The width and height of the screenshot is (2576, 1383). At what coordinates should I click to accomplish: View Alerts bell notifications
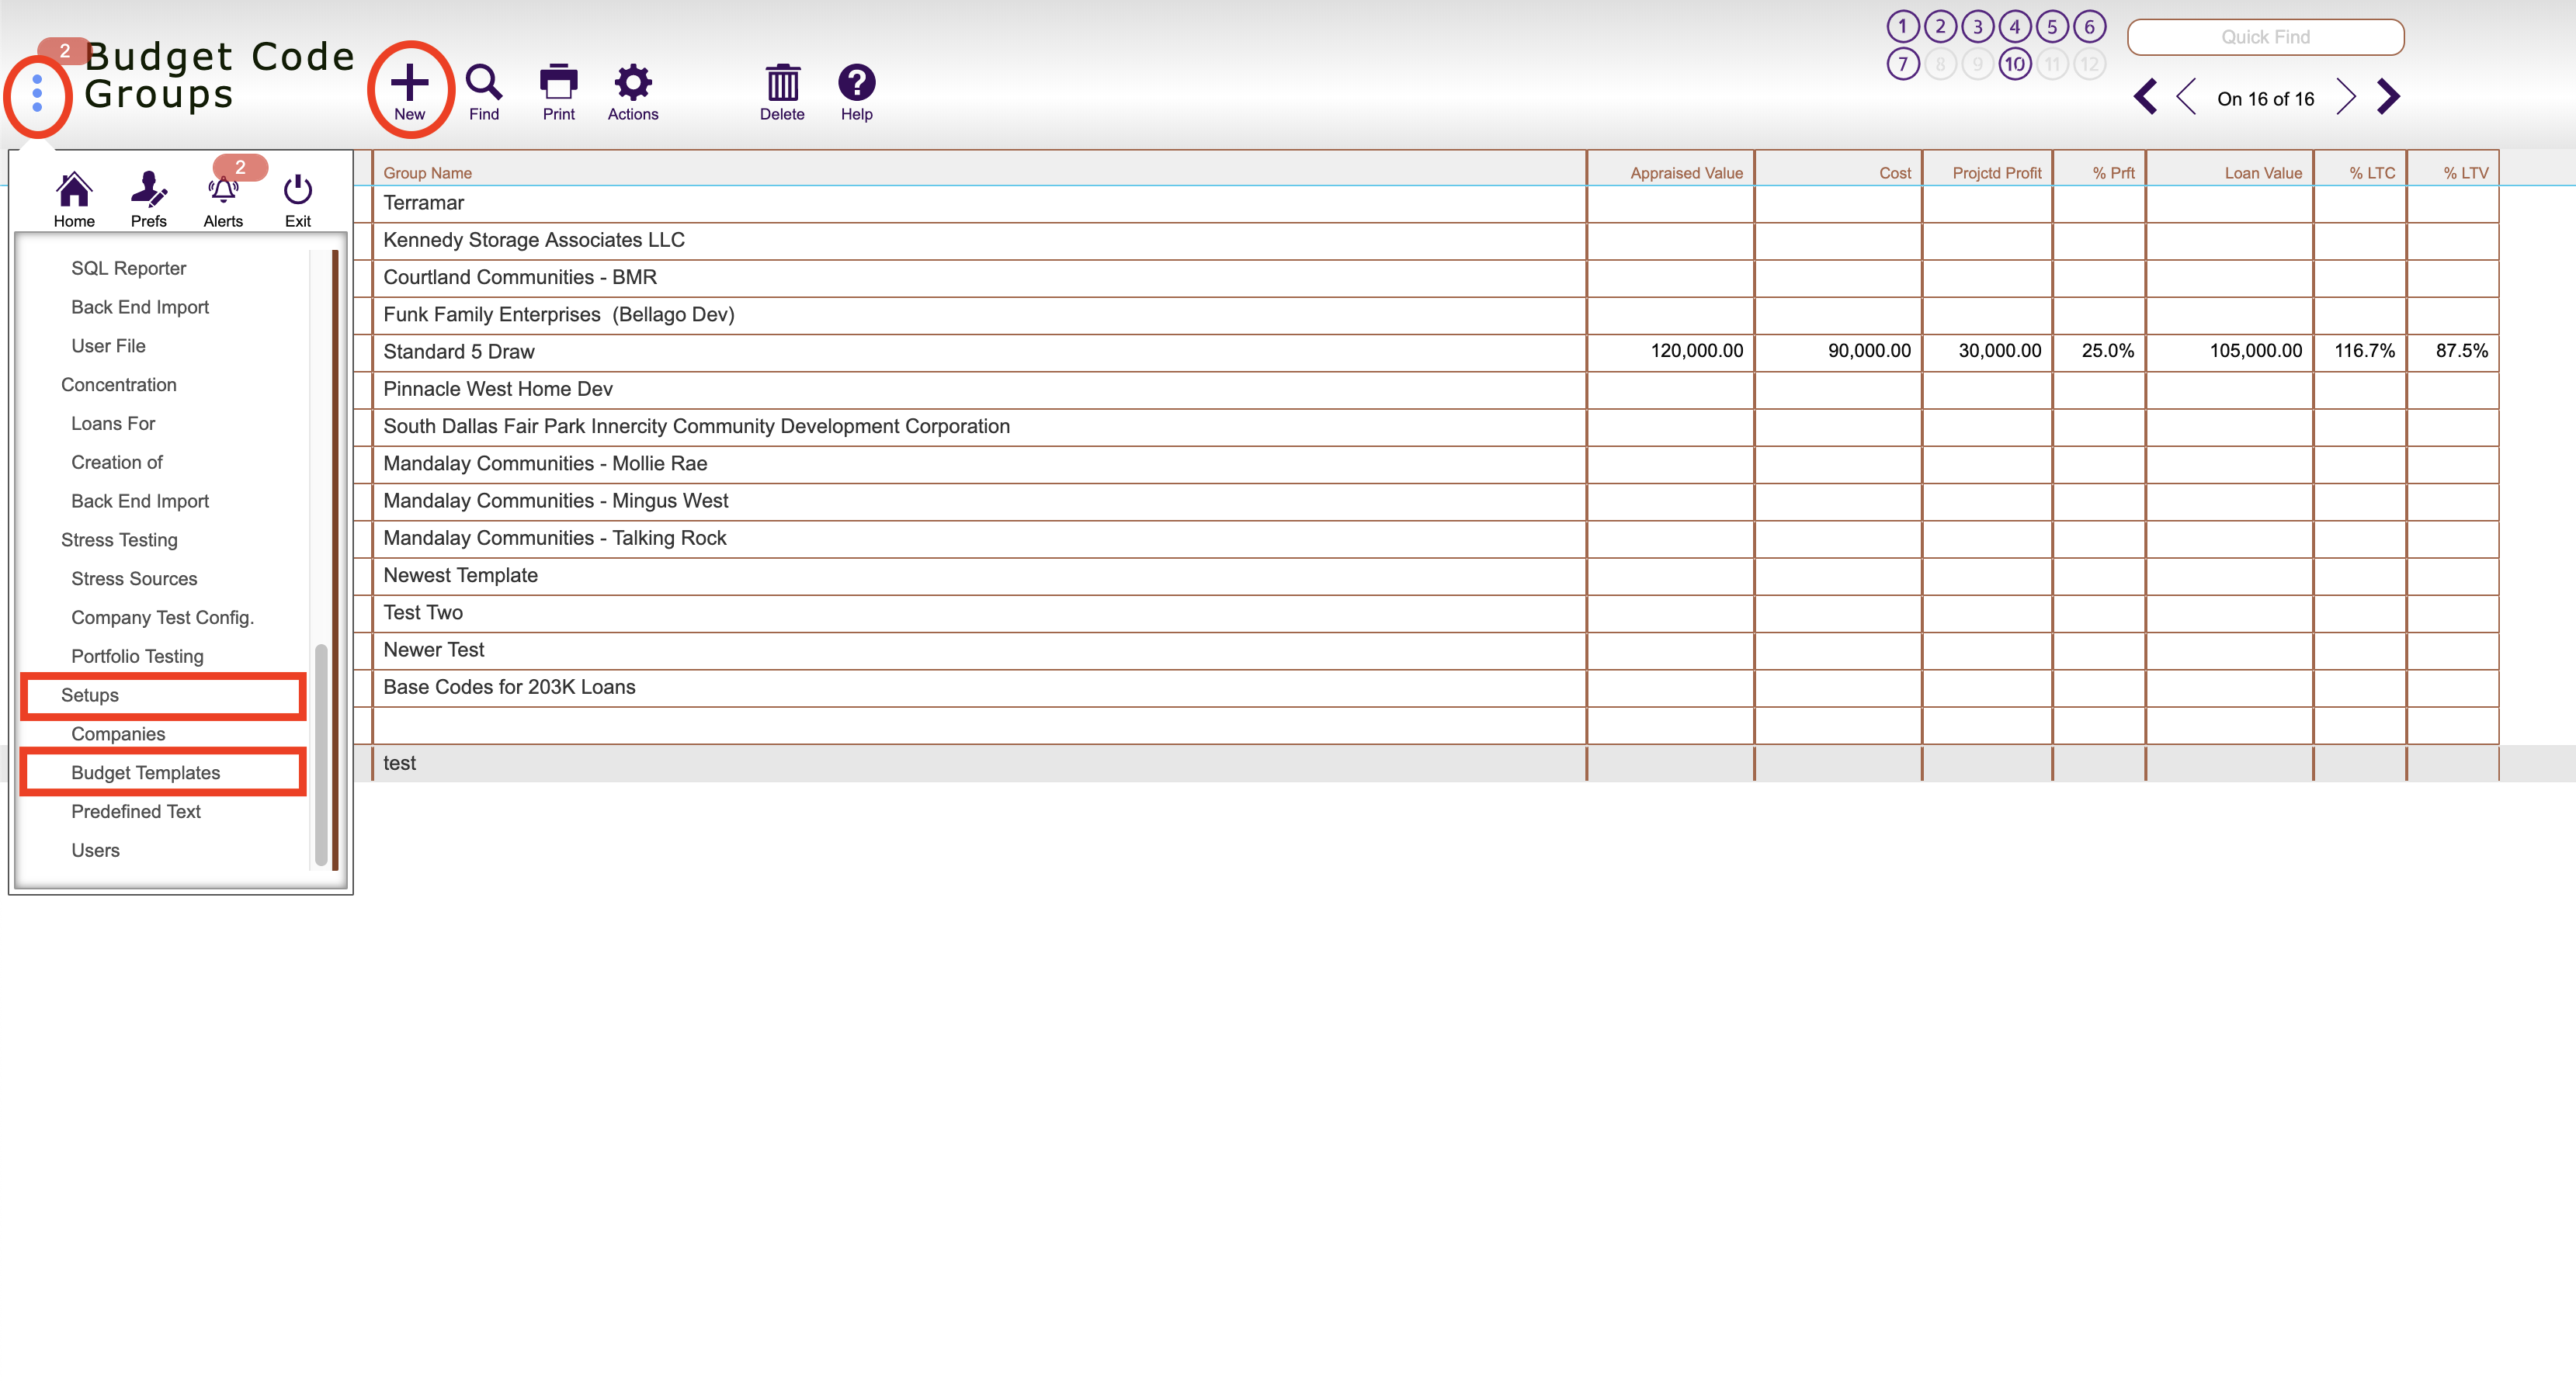coord(223,200)
